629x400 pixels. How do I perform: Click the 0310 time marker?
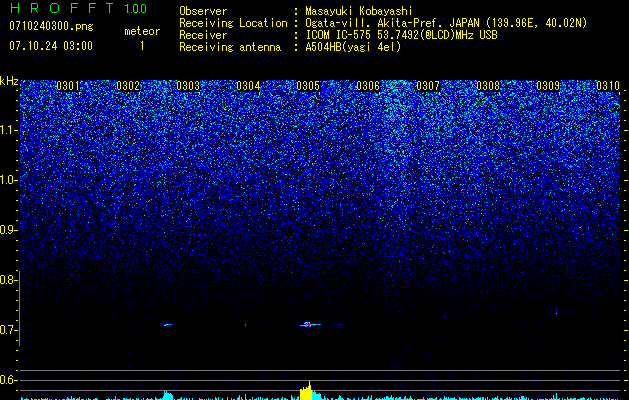click(608, 86)
